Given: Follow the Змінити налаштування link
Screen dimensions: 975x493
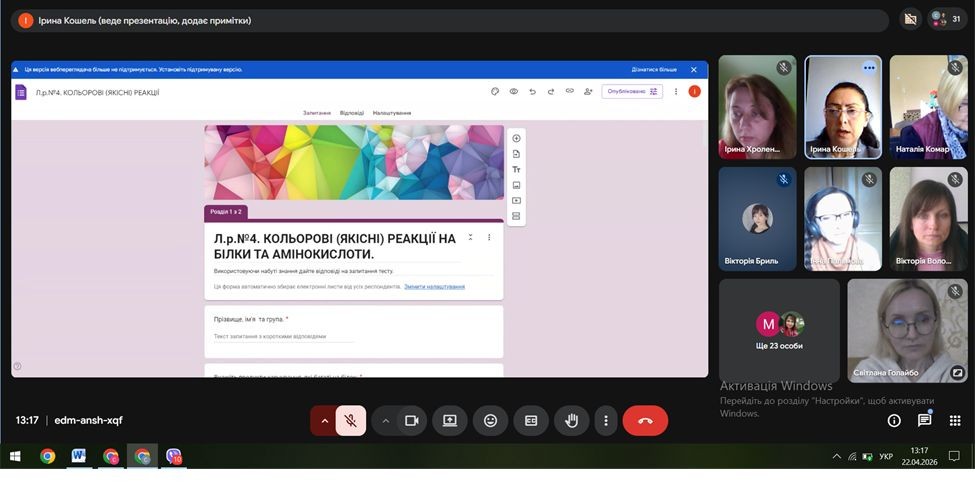Looking at the screenshot, I should (x=435, y=287).
